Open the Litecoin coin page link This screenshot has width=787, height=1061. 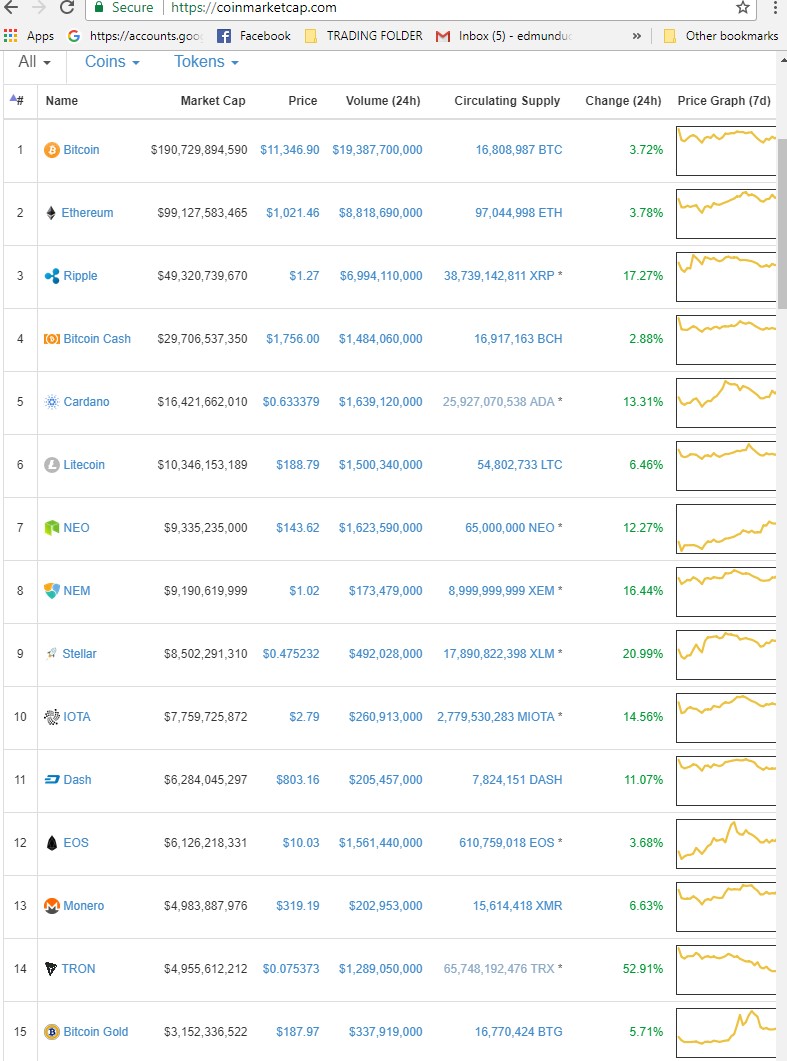(x=84, y=465)
